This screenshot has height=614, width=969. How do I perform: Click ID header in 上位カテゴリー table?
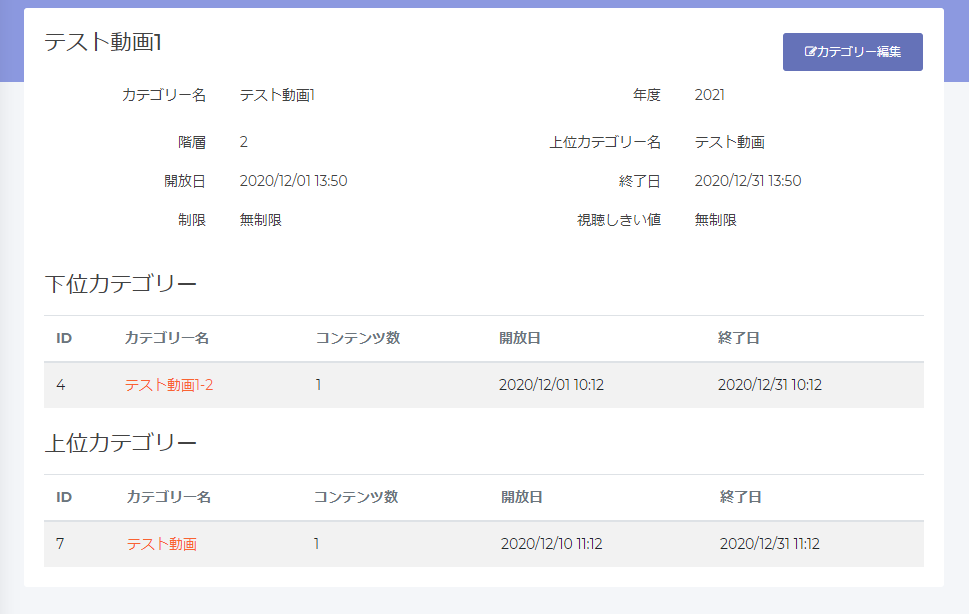click(64, 497)
